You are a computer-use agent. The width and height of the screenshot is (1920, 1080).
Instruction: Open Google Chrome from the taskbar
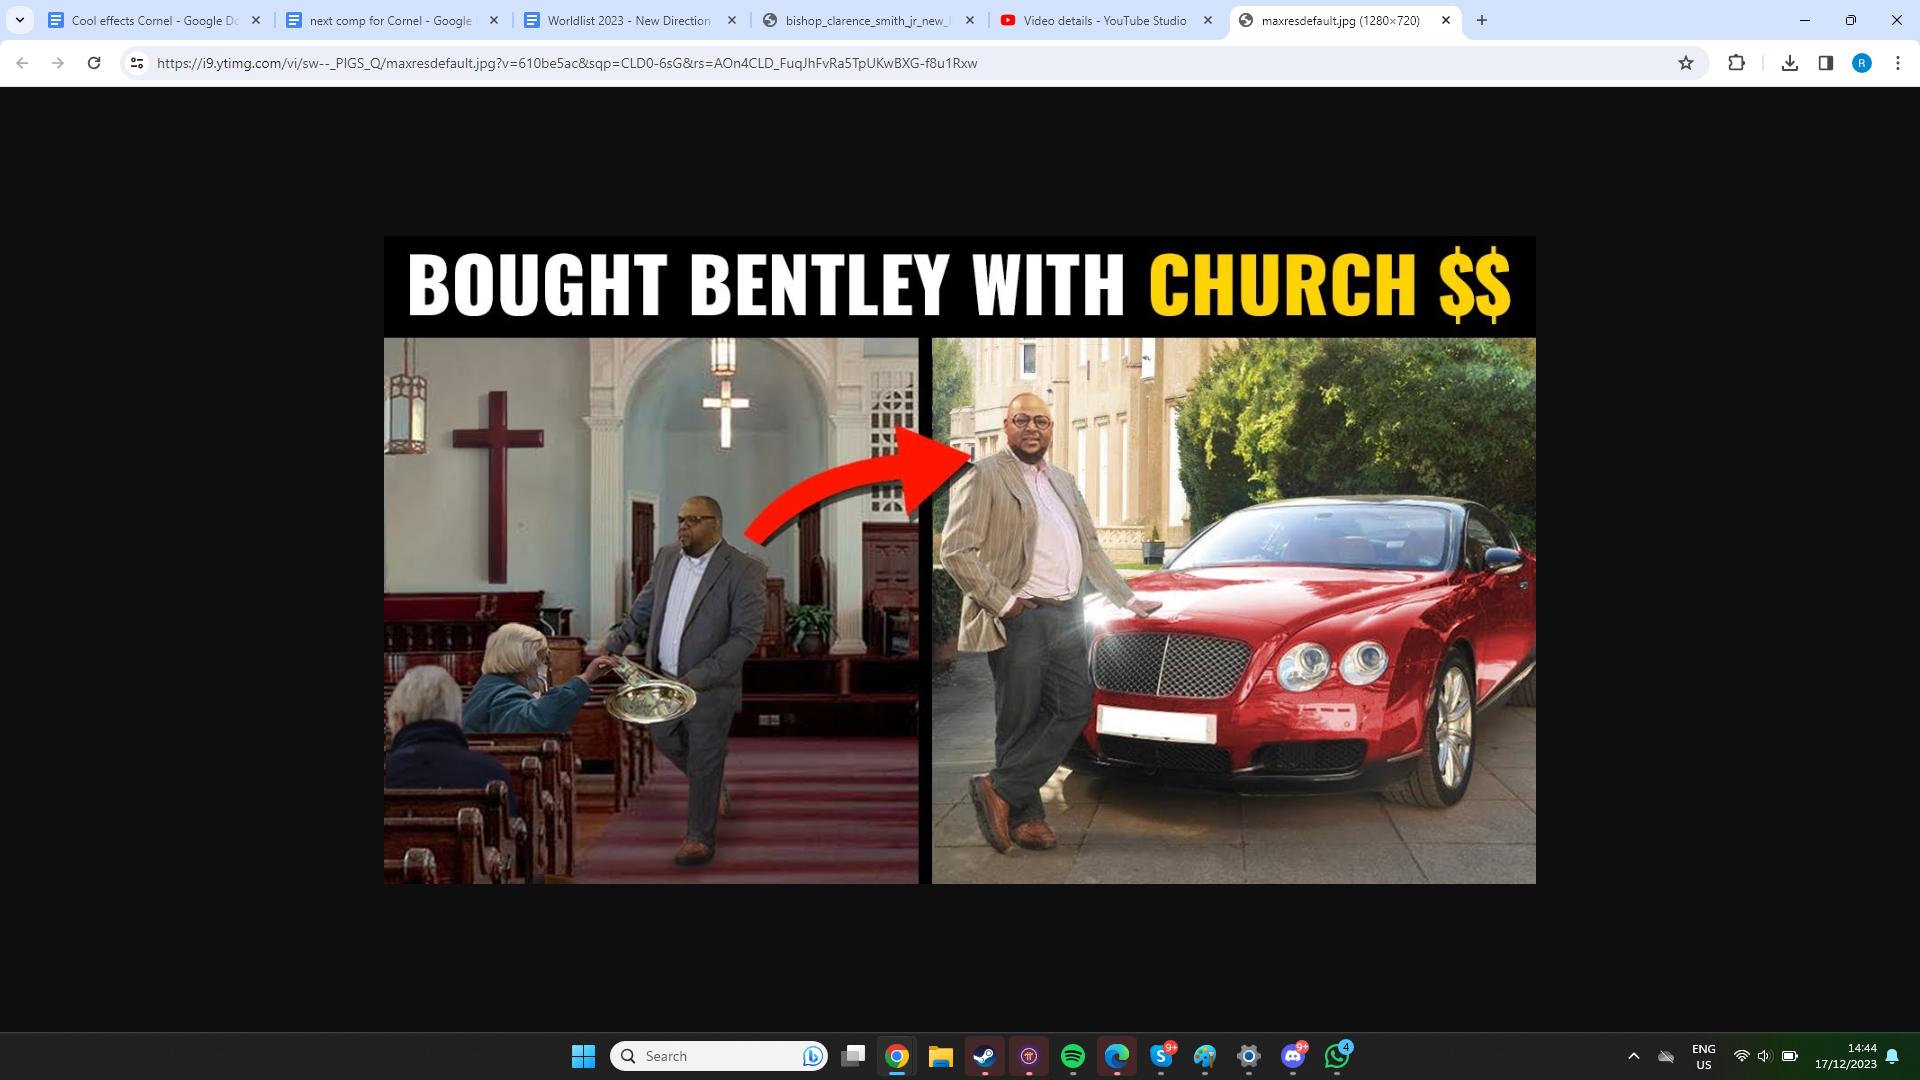point(897,1056)
